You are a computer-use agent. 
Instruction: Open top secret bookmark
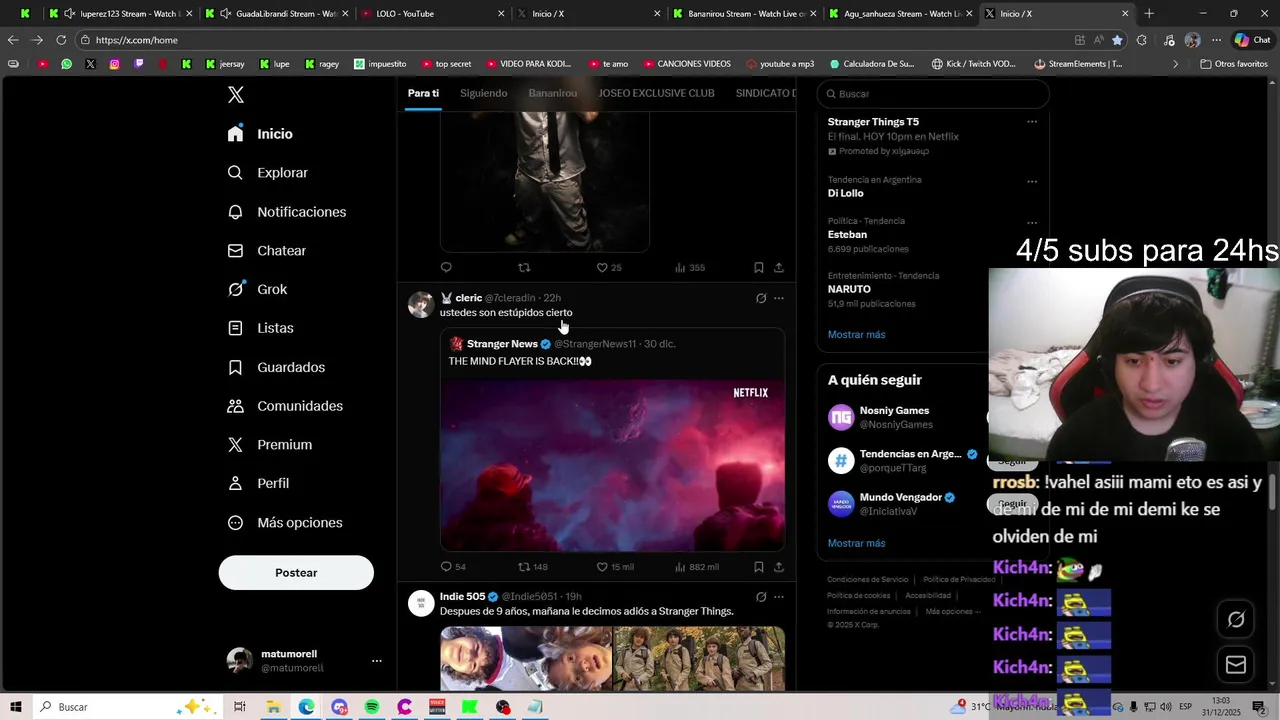446,64
